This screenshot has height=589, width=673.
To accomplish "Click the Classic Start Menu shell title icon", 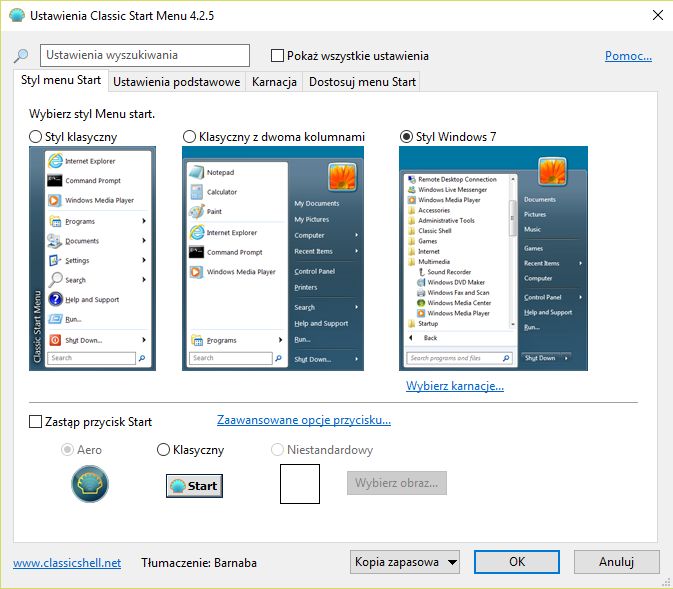I will click(x=17, y=15).
